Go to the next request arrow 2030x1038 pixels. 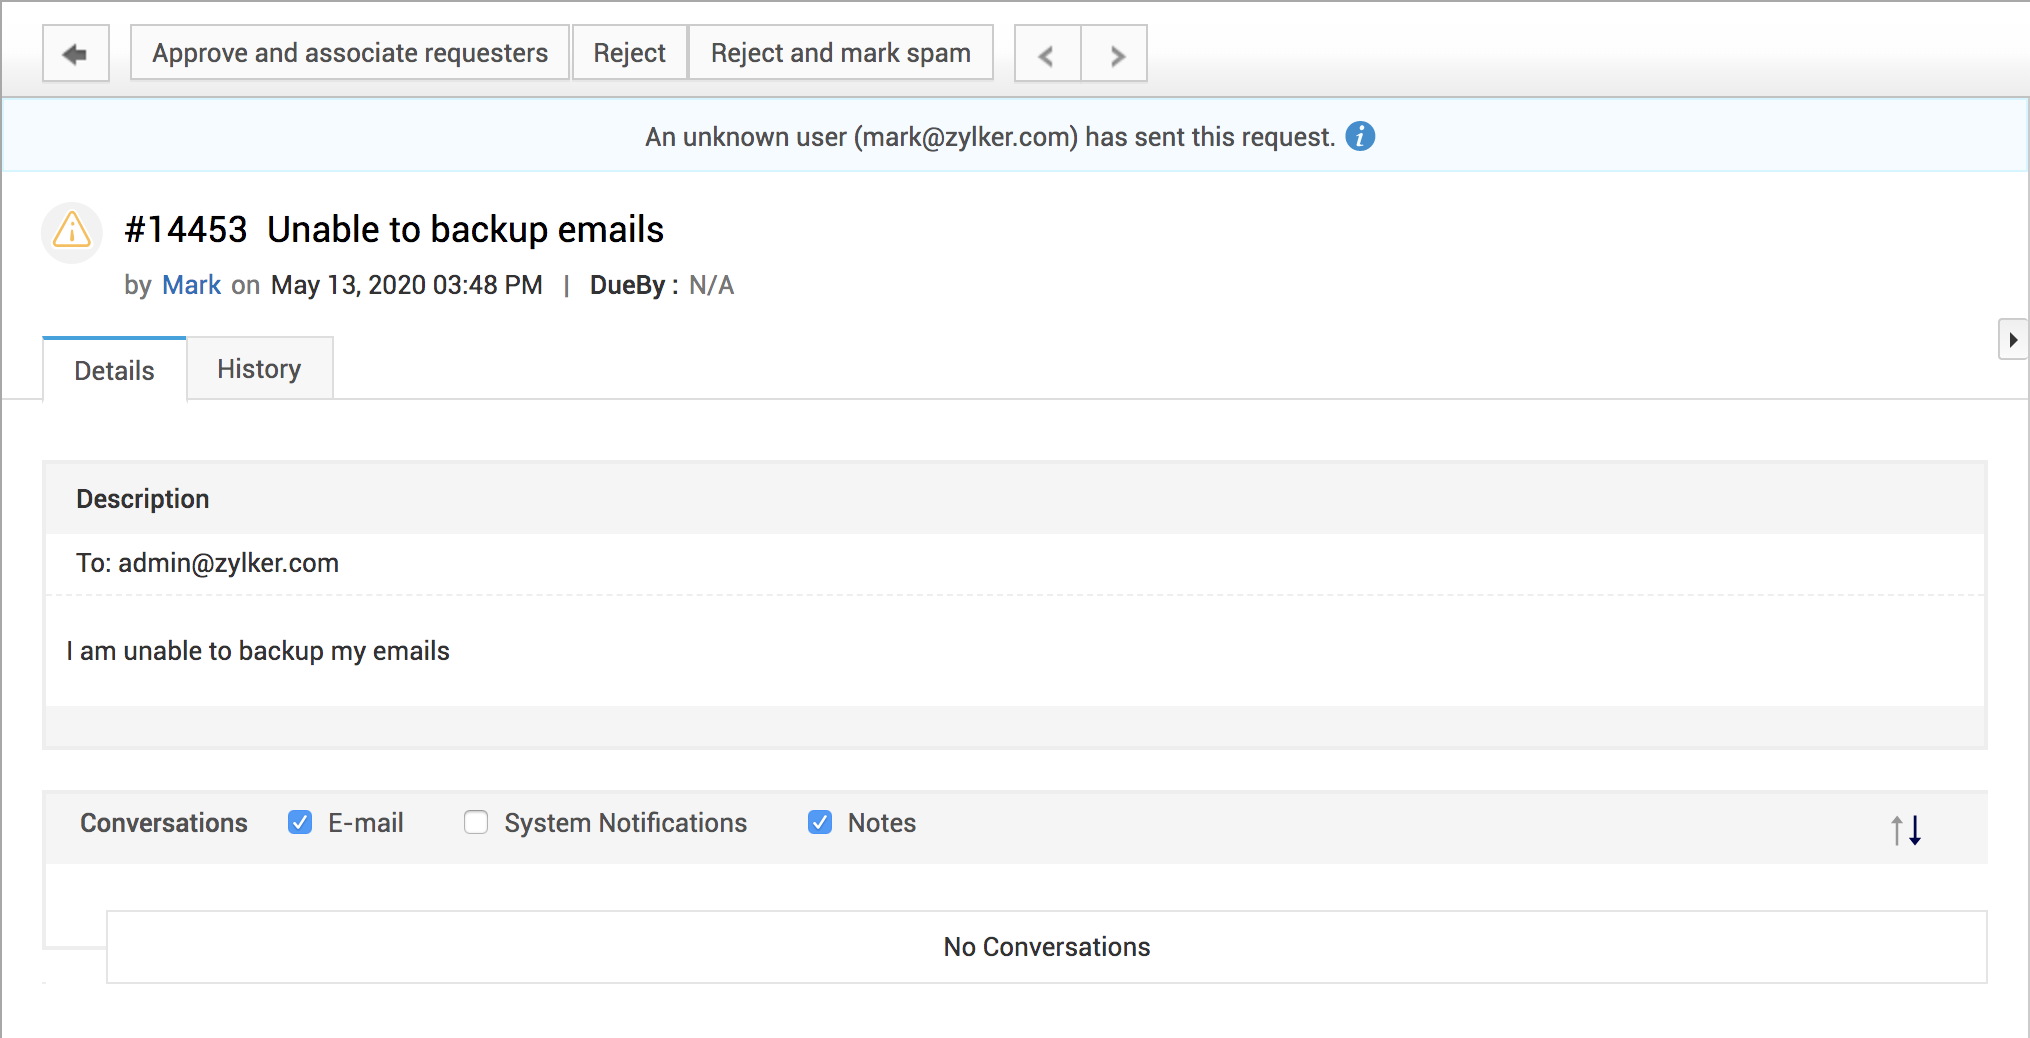point(1115,54)
